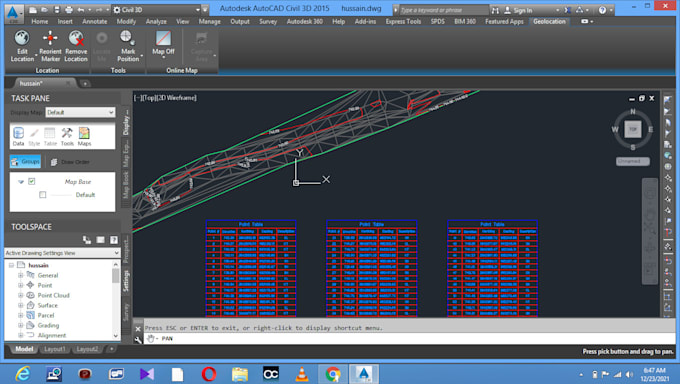This screenshot has height=384, width=680.
Task: Close the command line with the X icon
Action: click(138, 329)
